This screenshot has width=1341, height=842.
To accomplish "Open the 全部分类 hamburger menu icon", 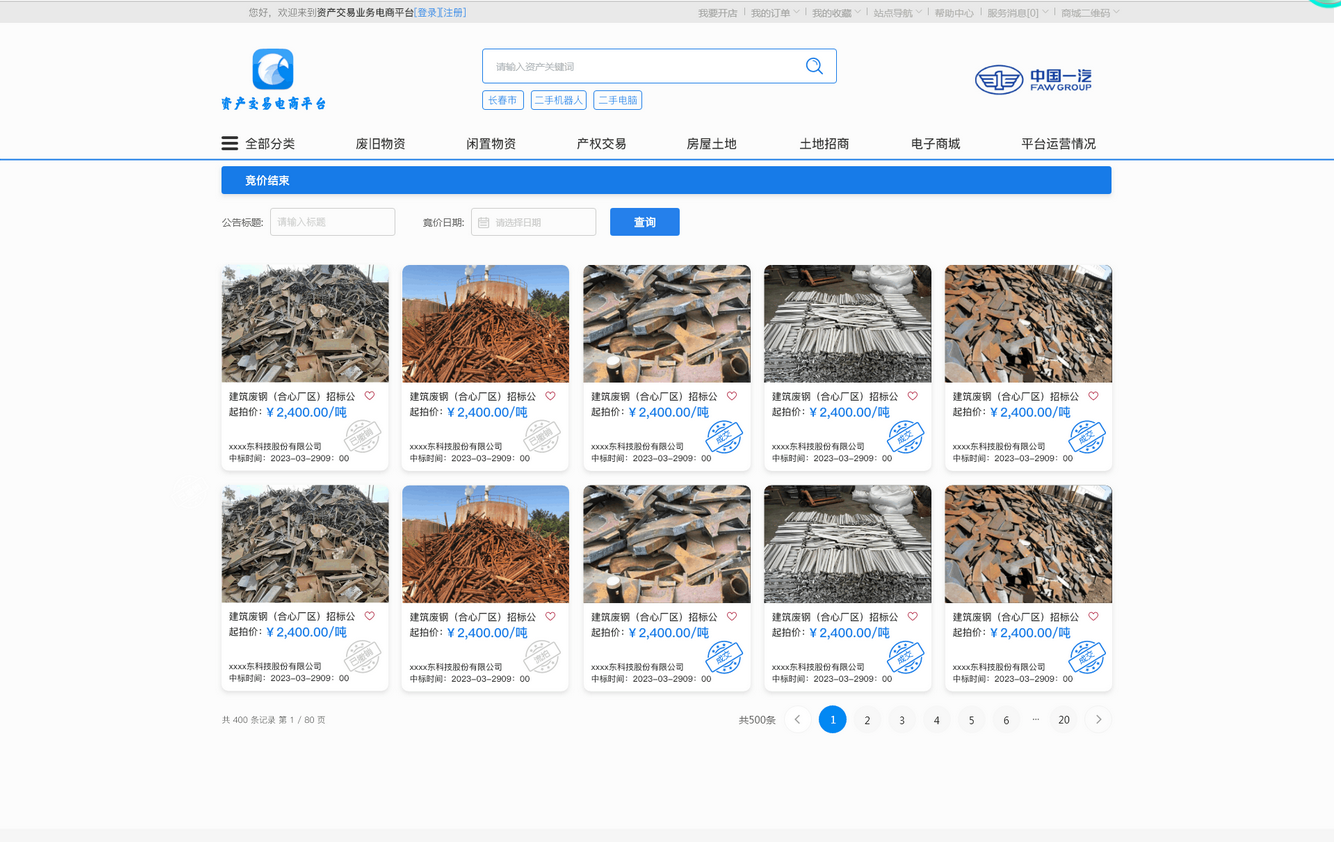I will (x=230, y=143).
